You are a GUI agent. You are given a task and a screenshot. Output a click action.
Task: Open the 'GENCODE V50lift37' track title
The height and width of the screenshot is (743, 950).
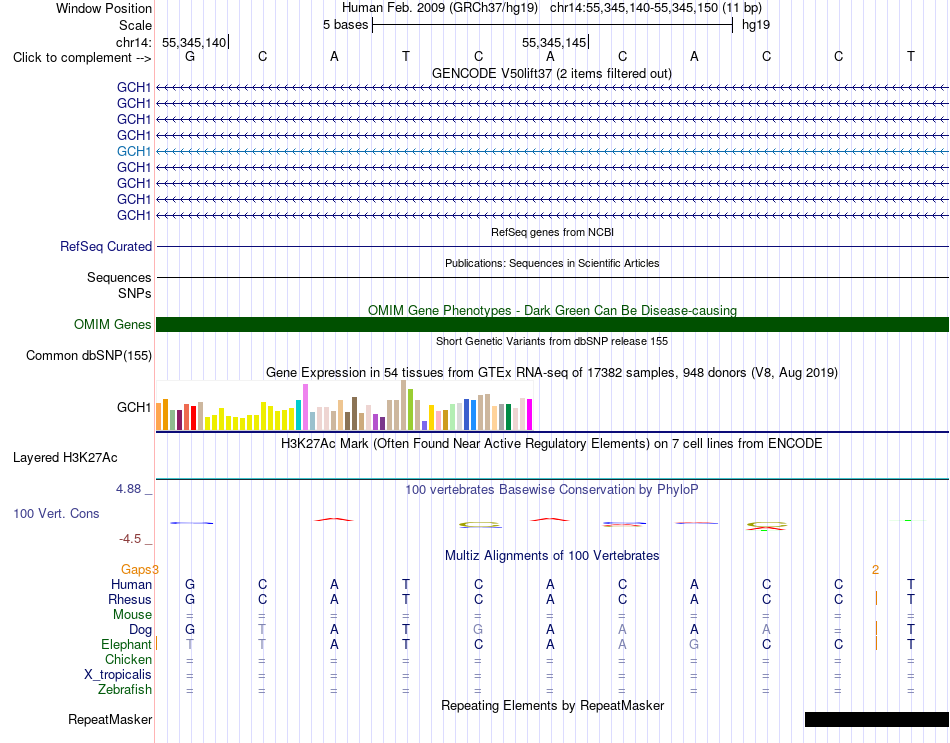[x=551, y=73]
